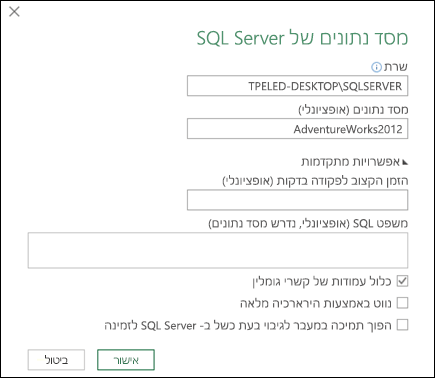Image resolution: width=435 pixels, height=378 pixels.
Task: Enable SQL Server failover support checkbox
Action: point(402,325)
